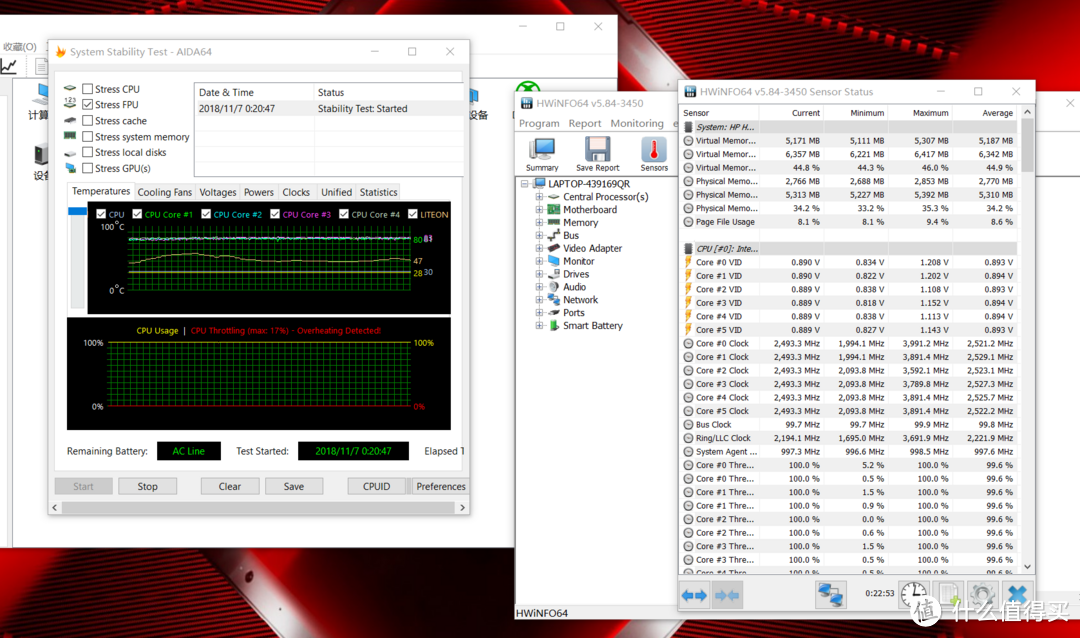
Task: Enable the Stress CPU checkbox
Action: (x=87, y=89)
